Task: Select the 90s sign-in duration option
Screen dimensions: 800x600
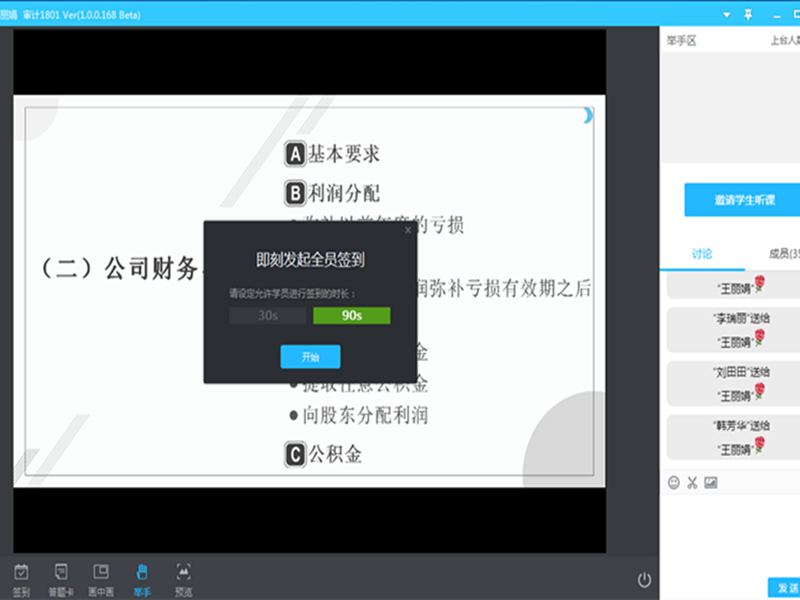Action: point(351,315)
